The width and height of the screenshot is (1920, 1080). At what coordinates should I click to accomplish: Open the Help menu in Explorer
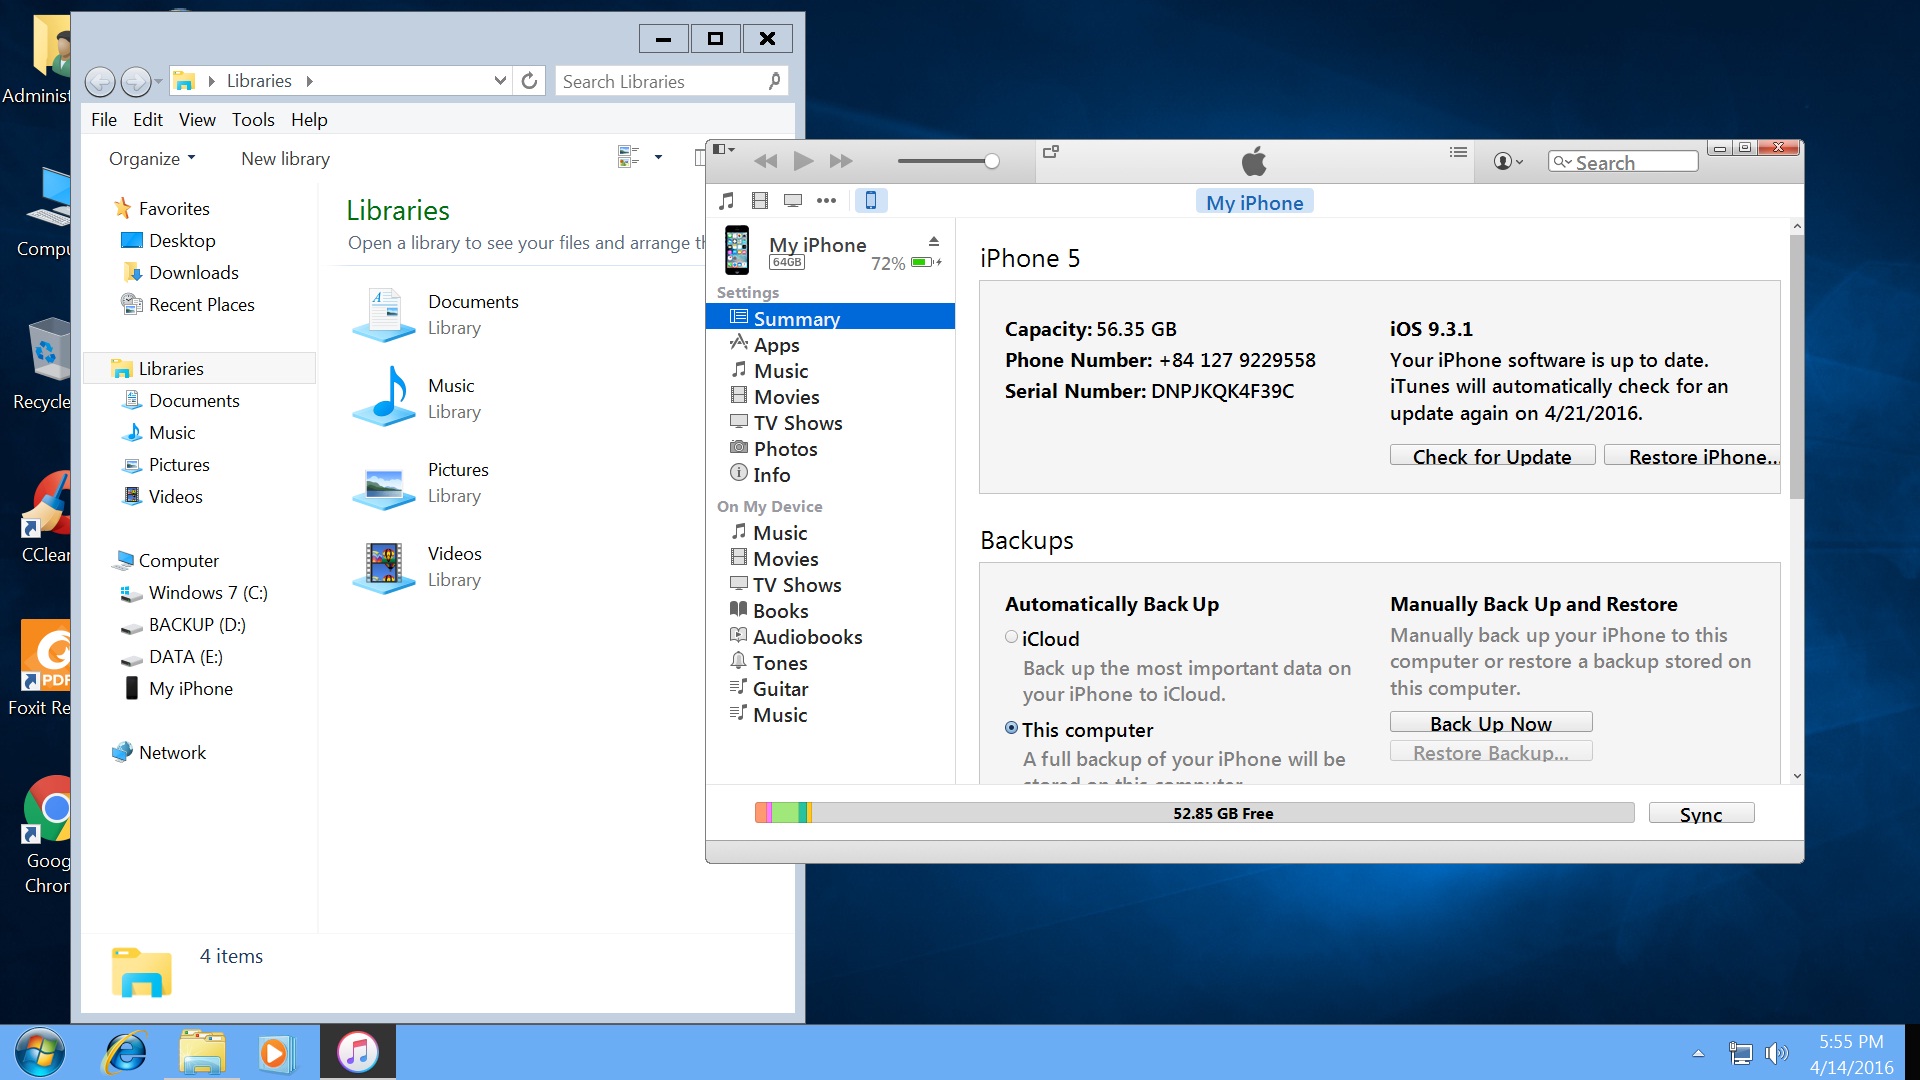(x=309, y=120)
